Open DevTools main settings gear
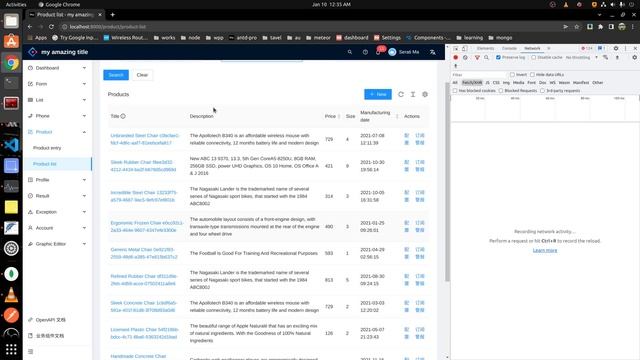 coord(616,48)
